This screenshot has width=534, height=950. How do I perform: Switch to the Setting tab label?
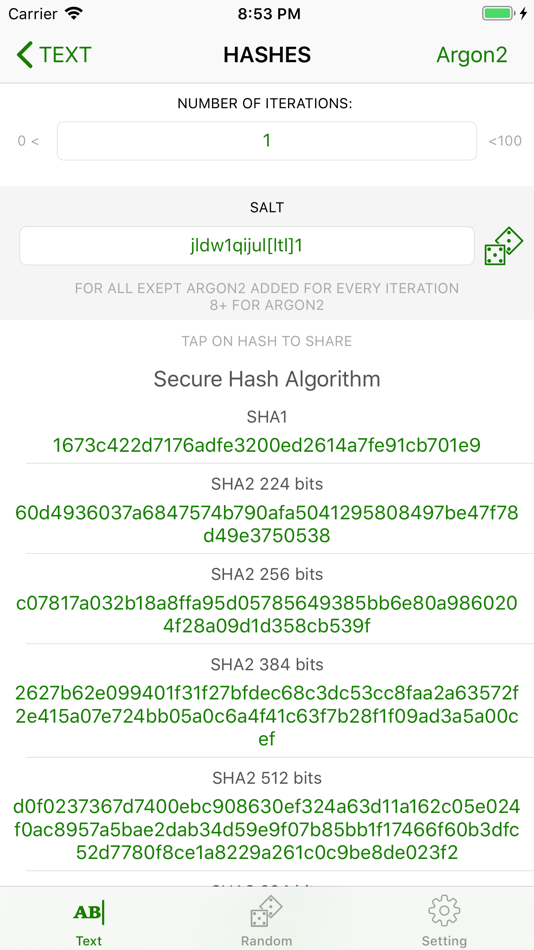[444, 941]
